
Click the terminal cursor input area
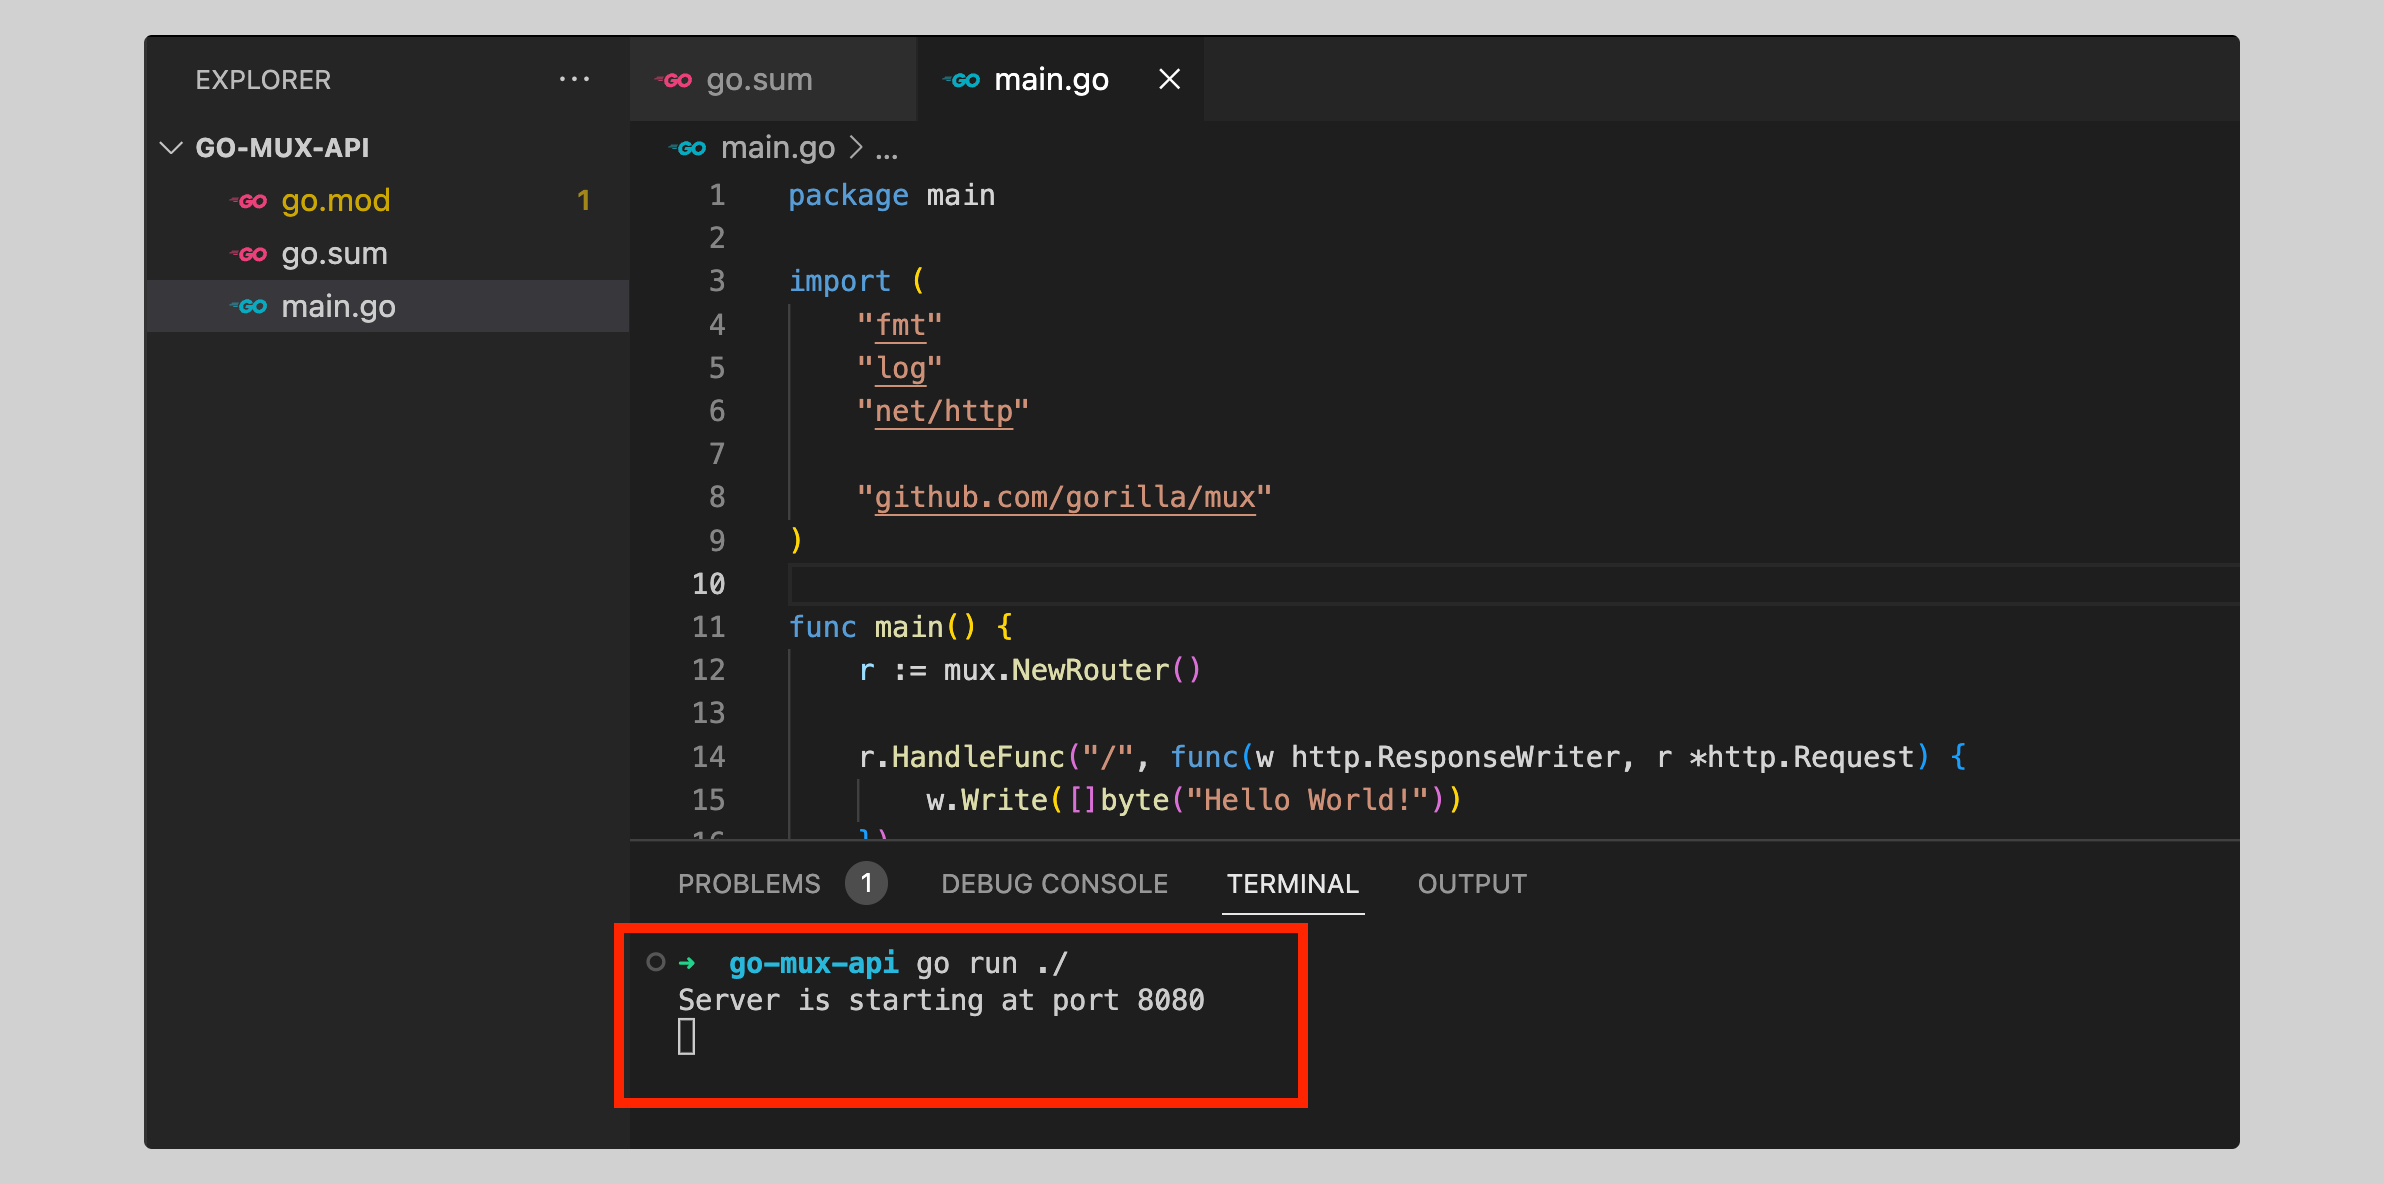[687, 1037]
